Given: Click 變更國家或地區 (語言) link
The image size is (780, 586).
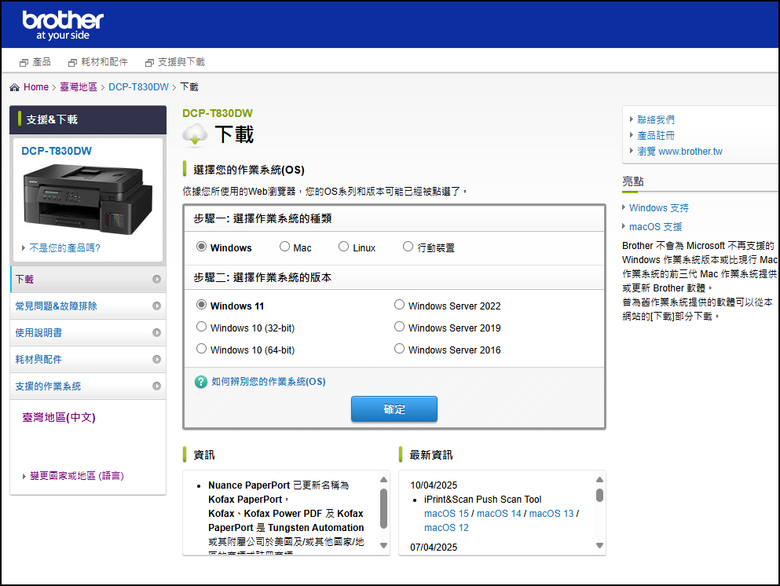Looking at the screenshot, I should click(77, 476).
